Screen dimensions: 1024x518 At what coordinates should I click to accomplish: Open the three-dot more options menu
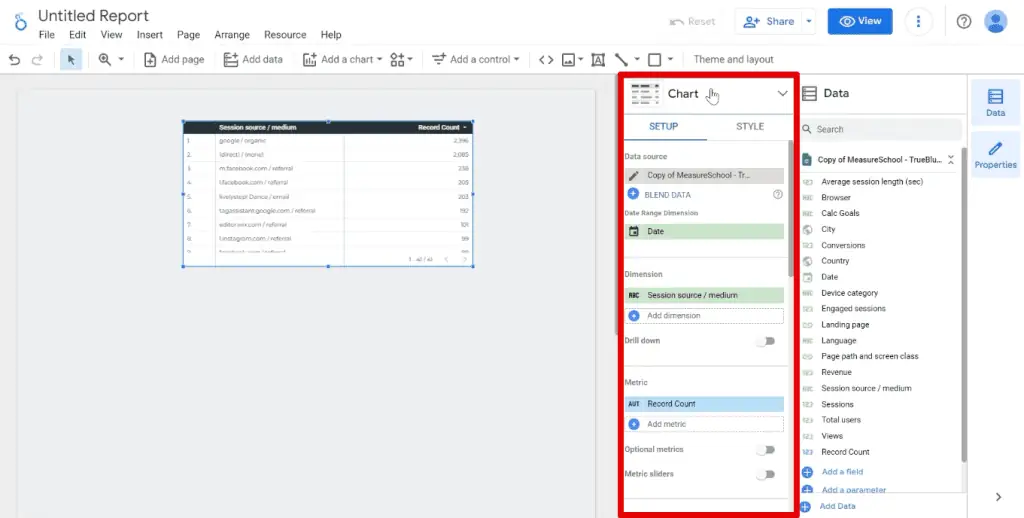point(919,21)
